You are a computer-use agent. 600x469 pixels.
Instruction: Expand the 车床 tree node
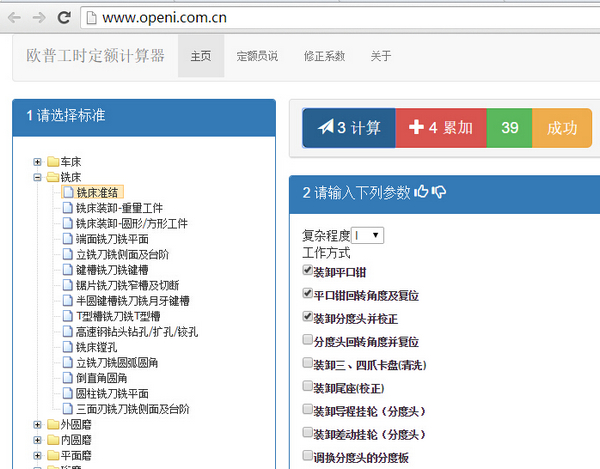click(37, 162)
